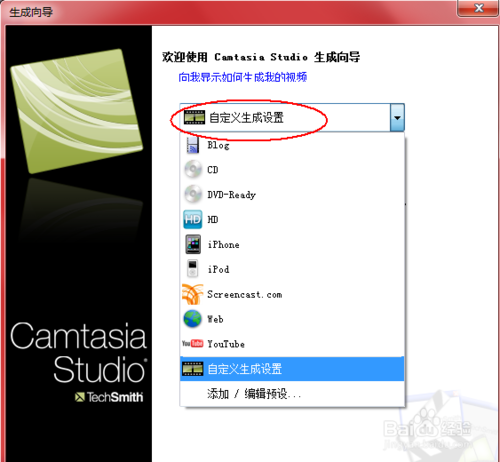Choose the blue HD icon
500x462 pixels.
[x=193, y=219]
